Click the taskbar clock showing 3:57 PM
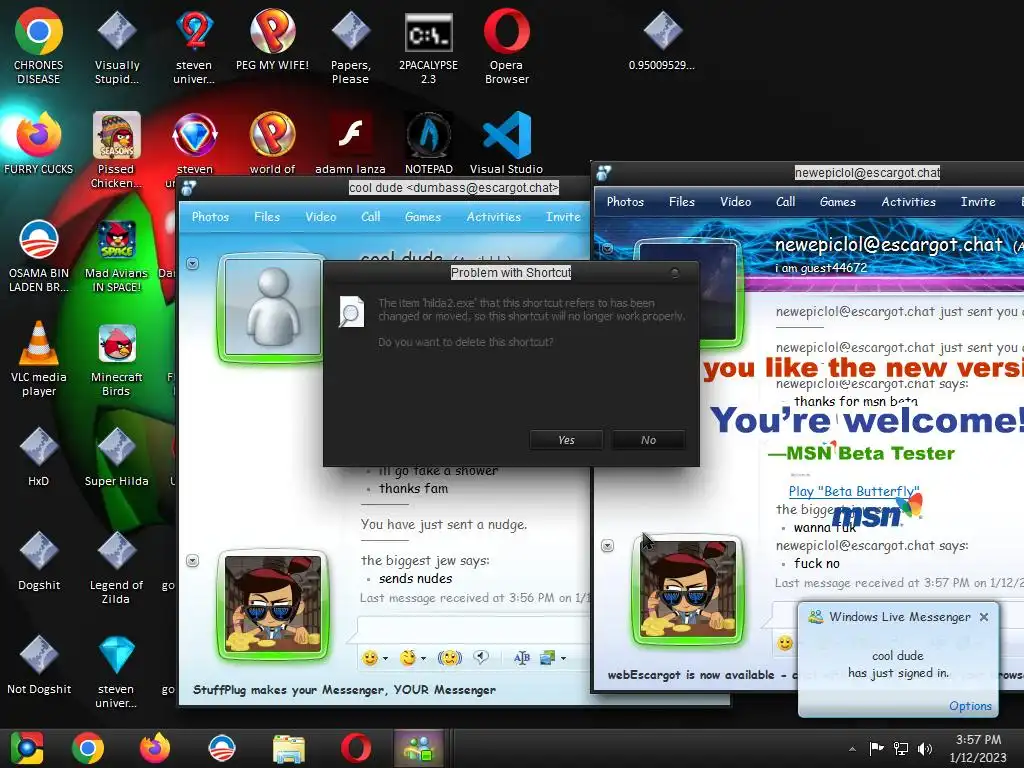Image resolution: width=1024 pixels, height=768 pixels. pyautogui.click(x=978, y=748)
